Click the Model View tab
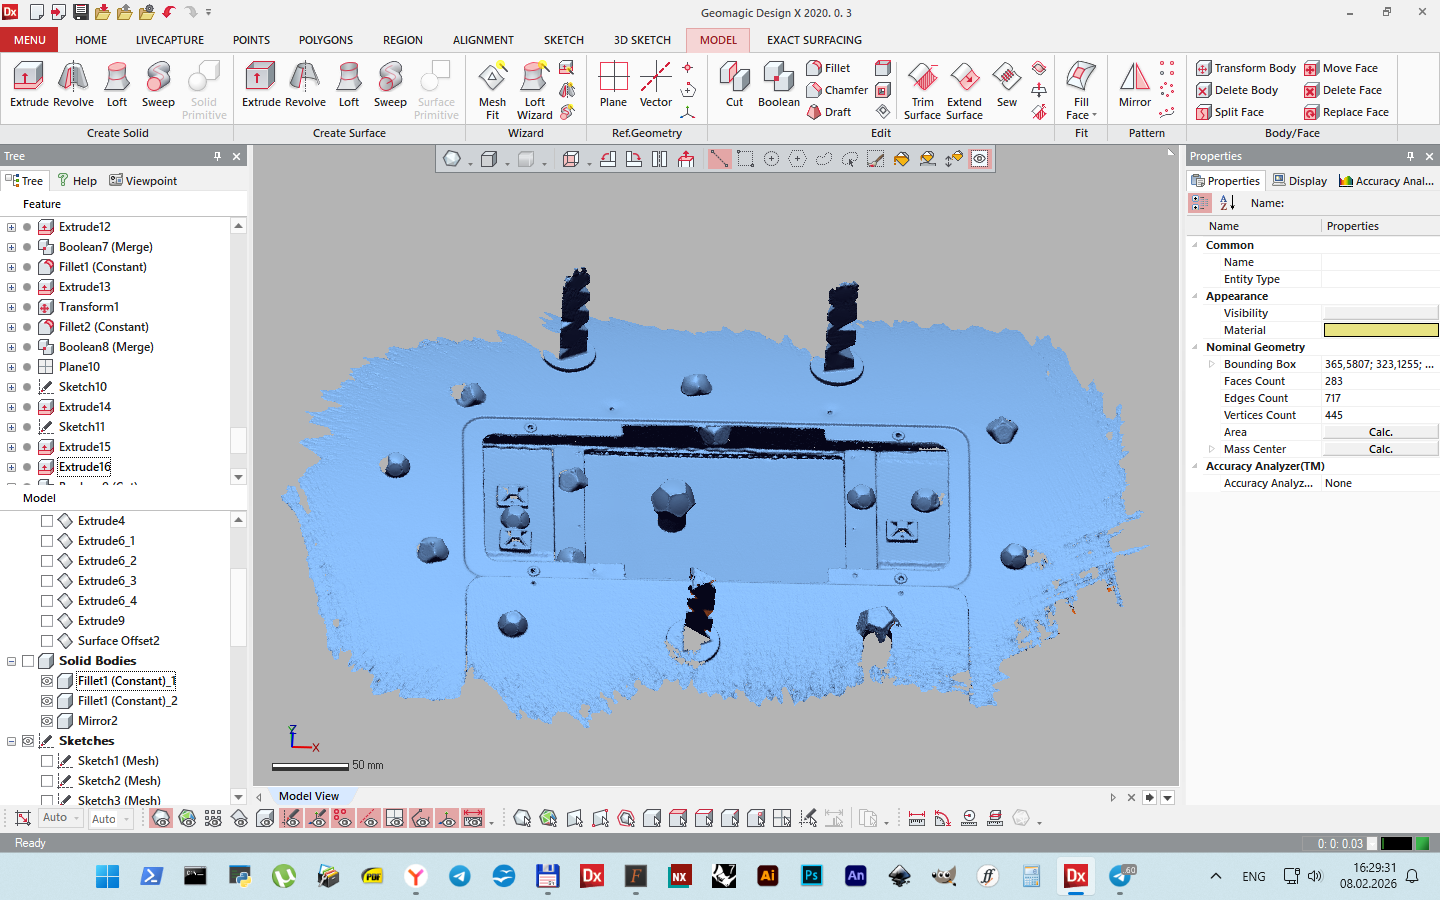 click(308, 796)
